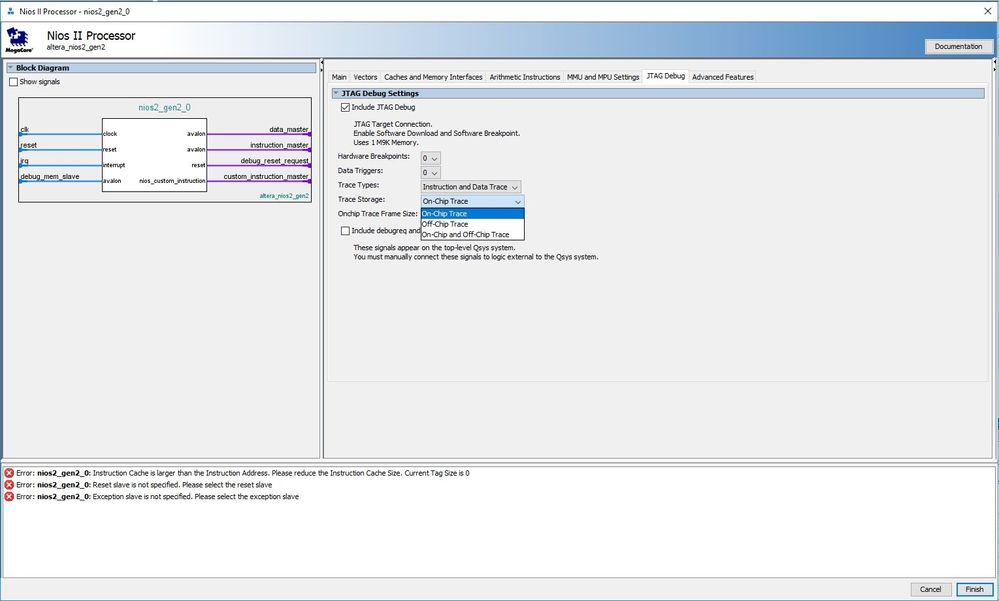Click custom_instruction_master port label

(x=266, y=177)
